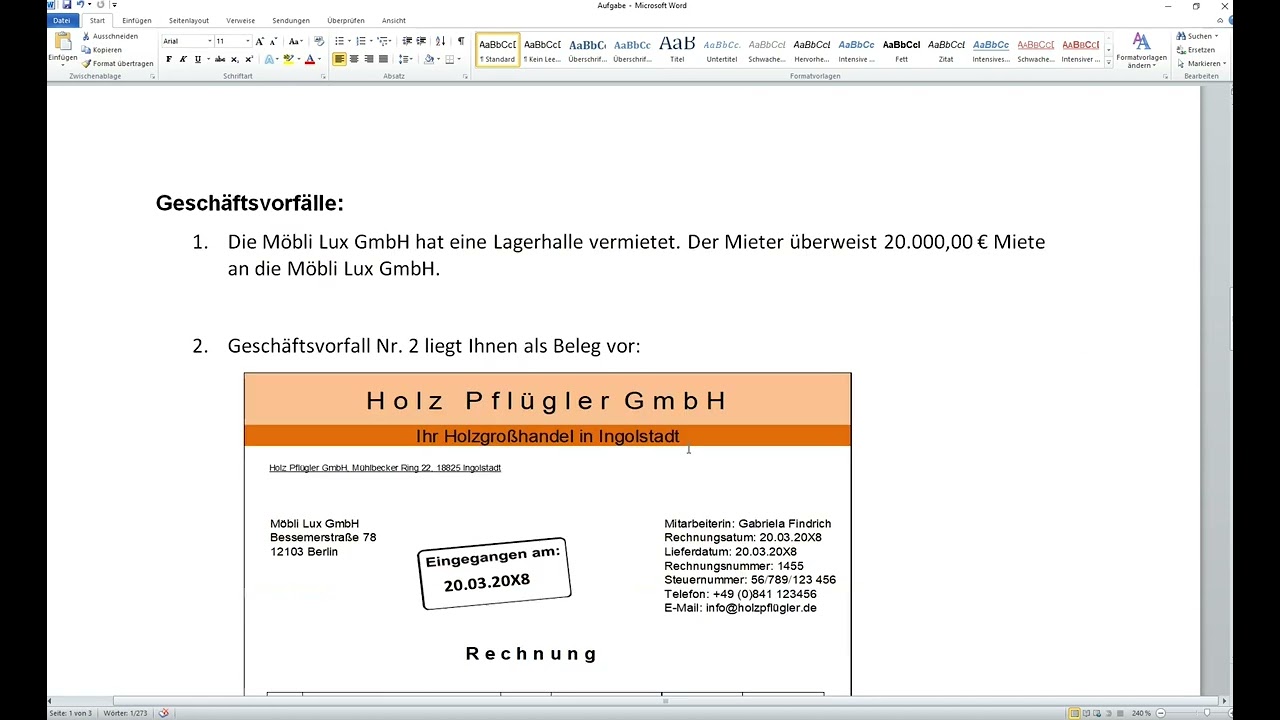Screen dimensions: 1280x720
Task: Open the Schriftart dialog launcher
Action: (x=323, y=76)
